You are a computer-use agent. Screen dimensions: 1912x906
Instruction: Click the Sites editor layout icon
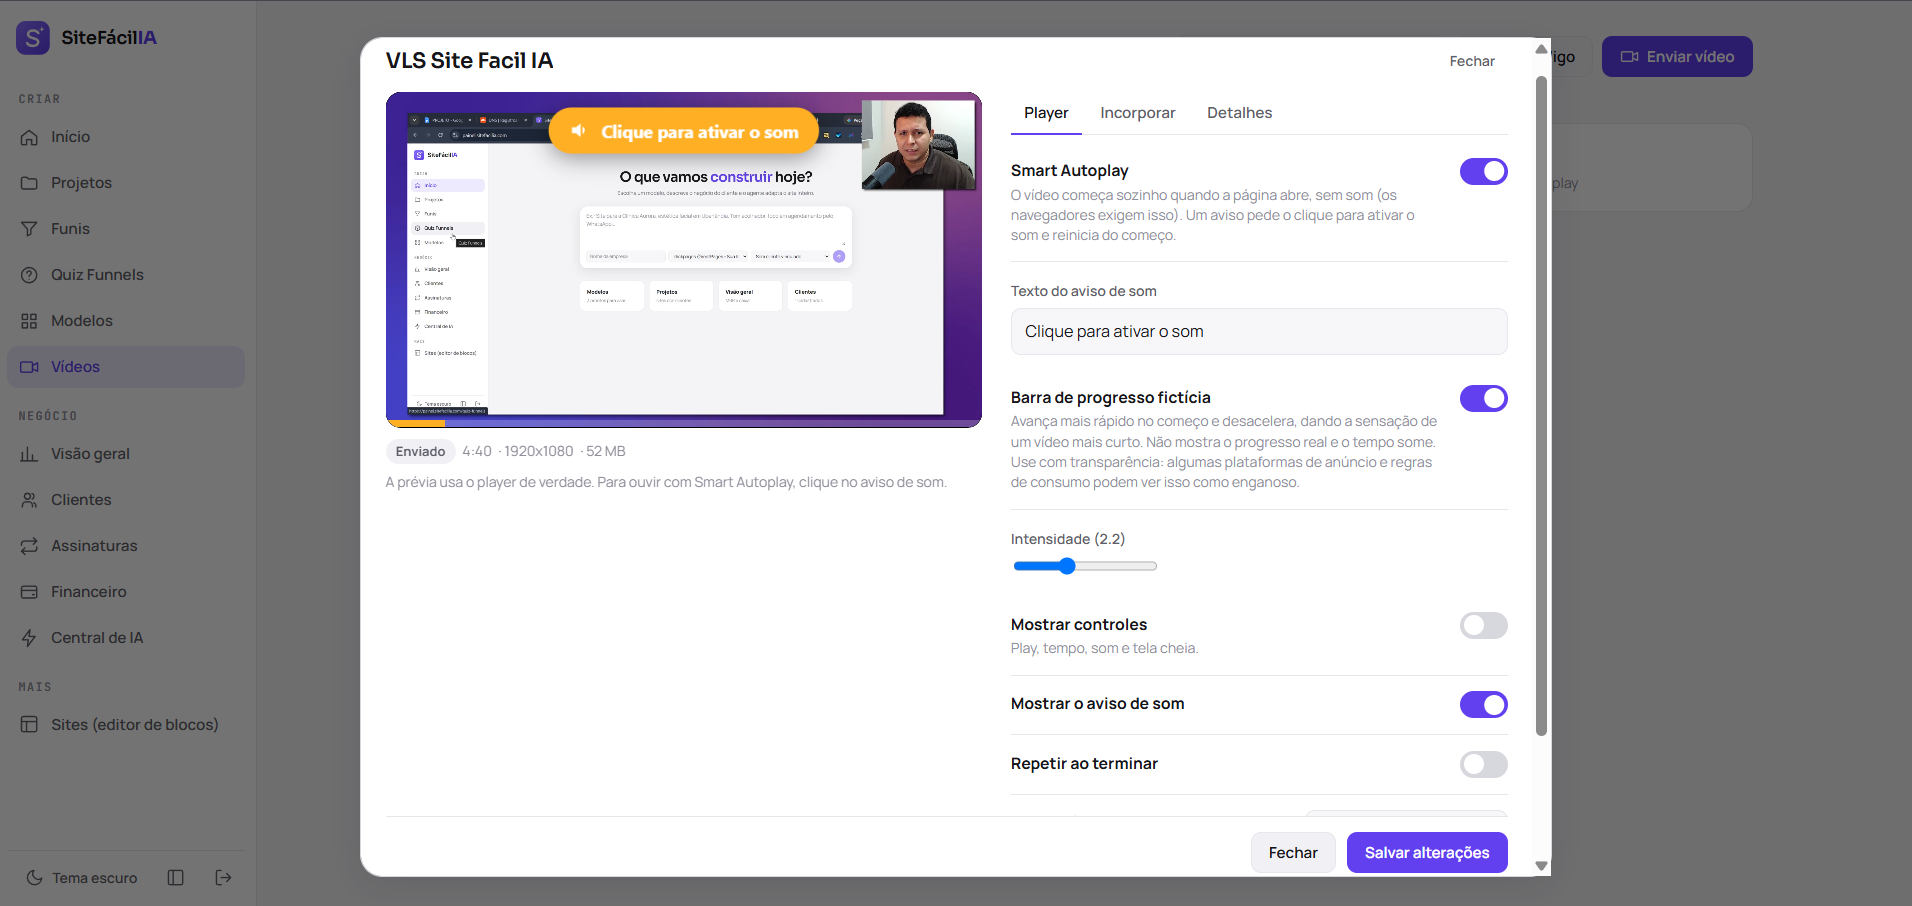30,725
